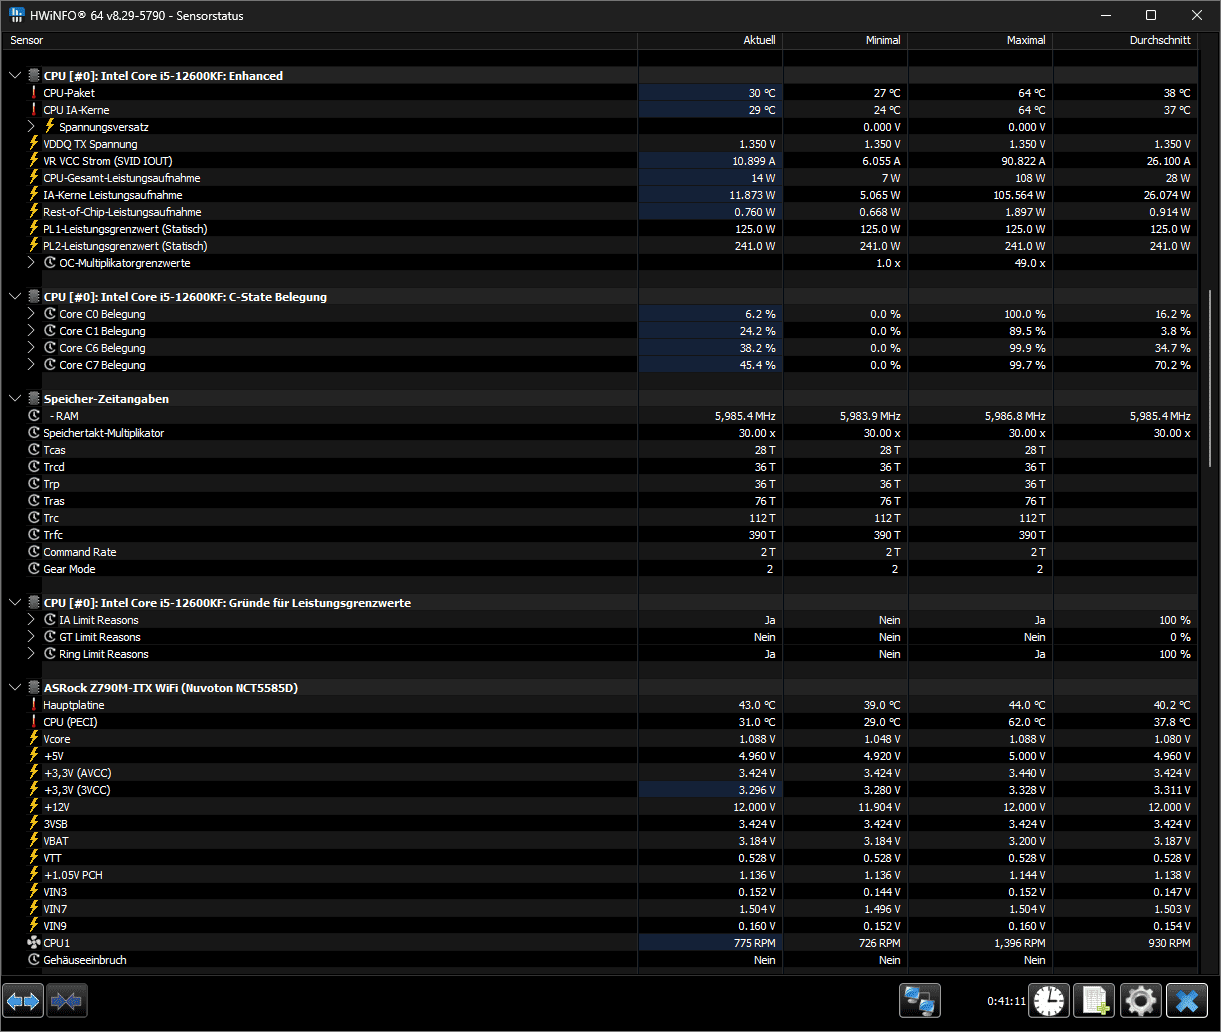The width and height of the screenshot is (1221, 1032).
Task: Select the Command Rate row
Action: [x=600, y=552]
